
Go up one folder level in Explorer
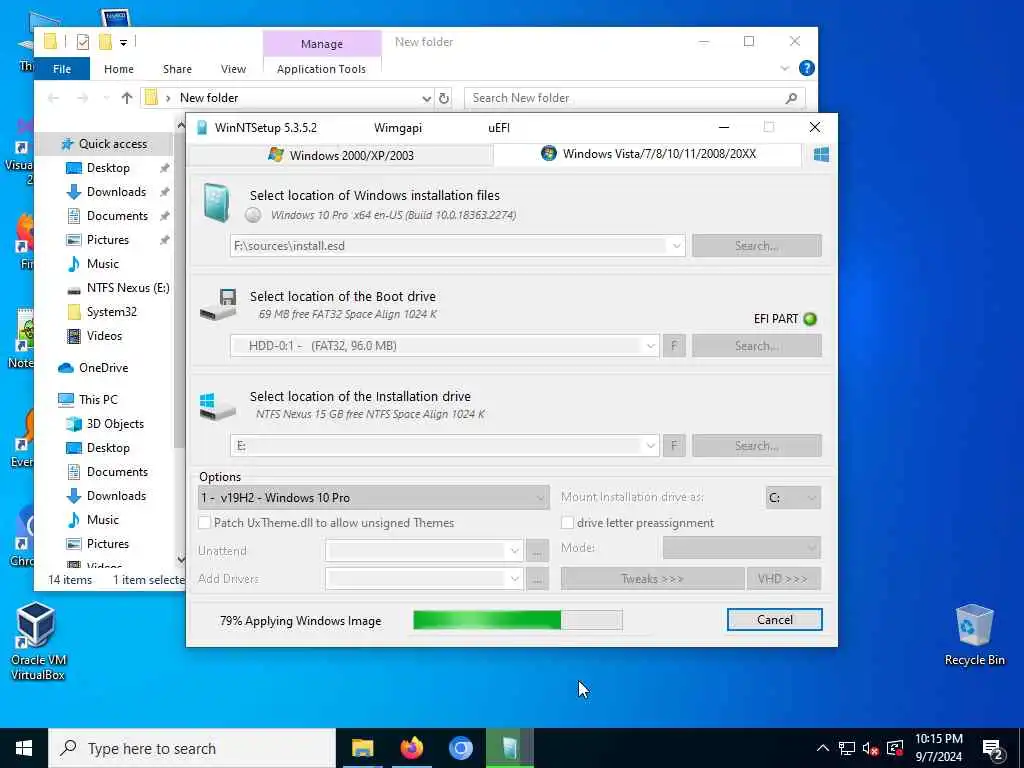(127, 98)
